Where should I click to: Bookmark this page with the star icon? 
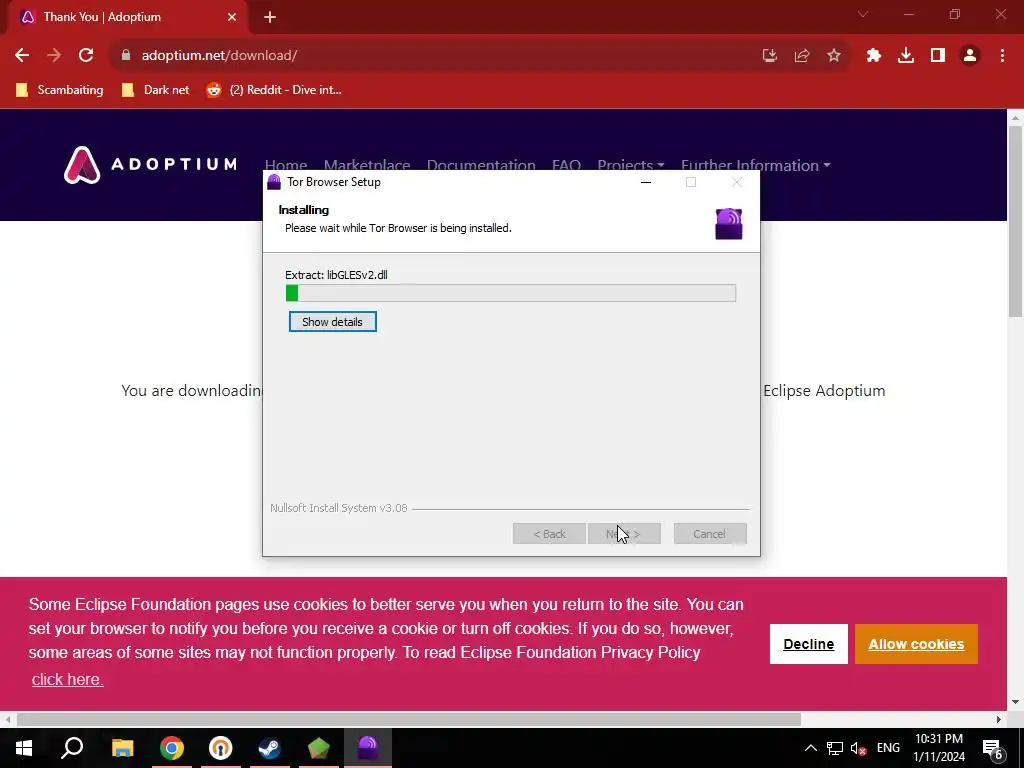pos(834,56)
